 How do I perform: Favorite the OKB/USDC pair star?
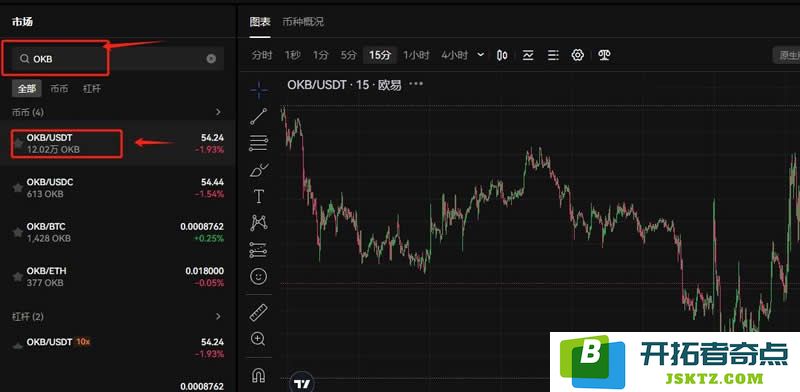tap(18, 188)
